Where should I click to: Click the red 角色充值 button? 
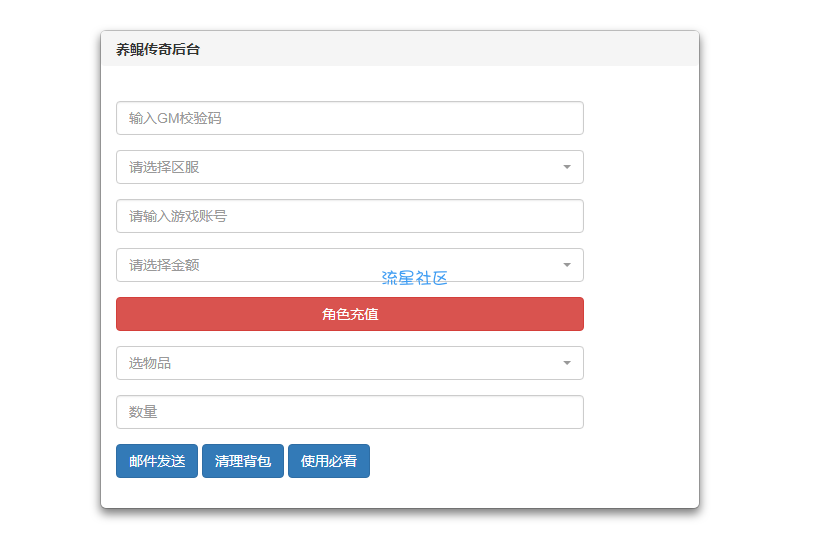[x=350, y=314]
